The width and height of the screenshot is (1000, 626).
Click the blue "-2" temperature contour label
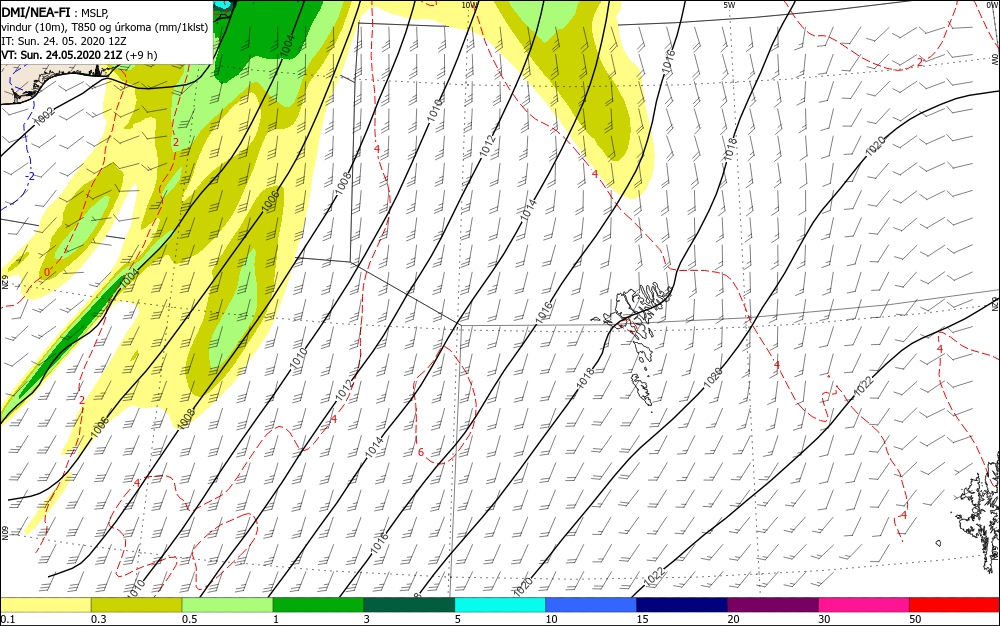(29, 176)
